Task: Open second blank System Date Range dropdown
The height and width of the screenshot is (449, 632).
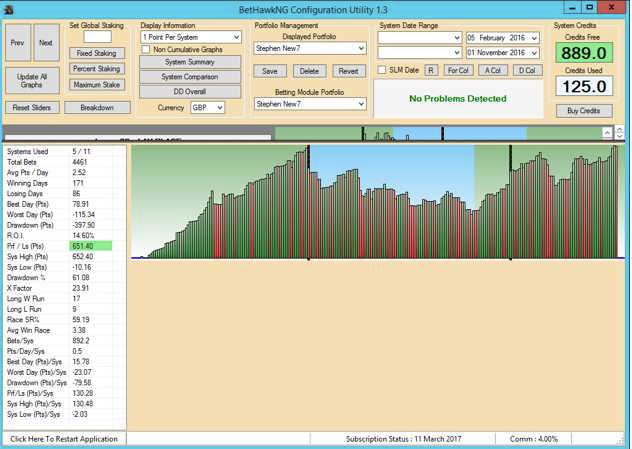Action: [420, 53]
